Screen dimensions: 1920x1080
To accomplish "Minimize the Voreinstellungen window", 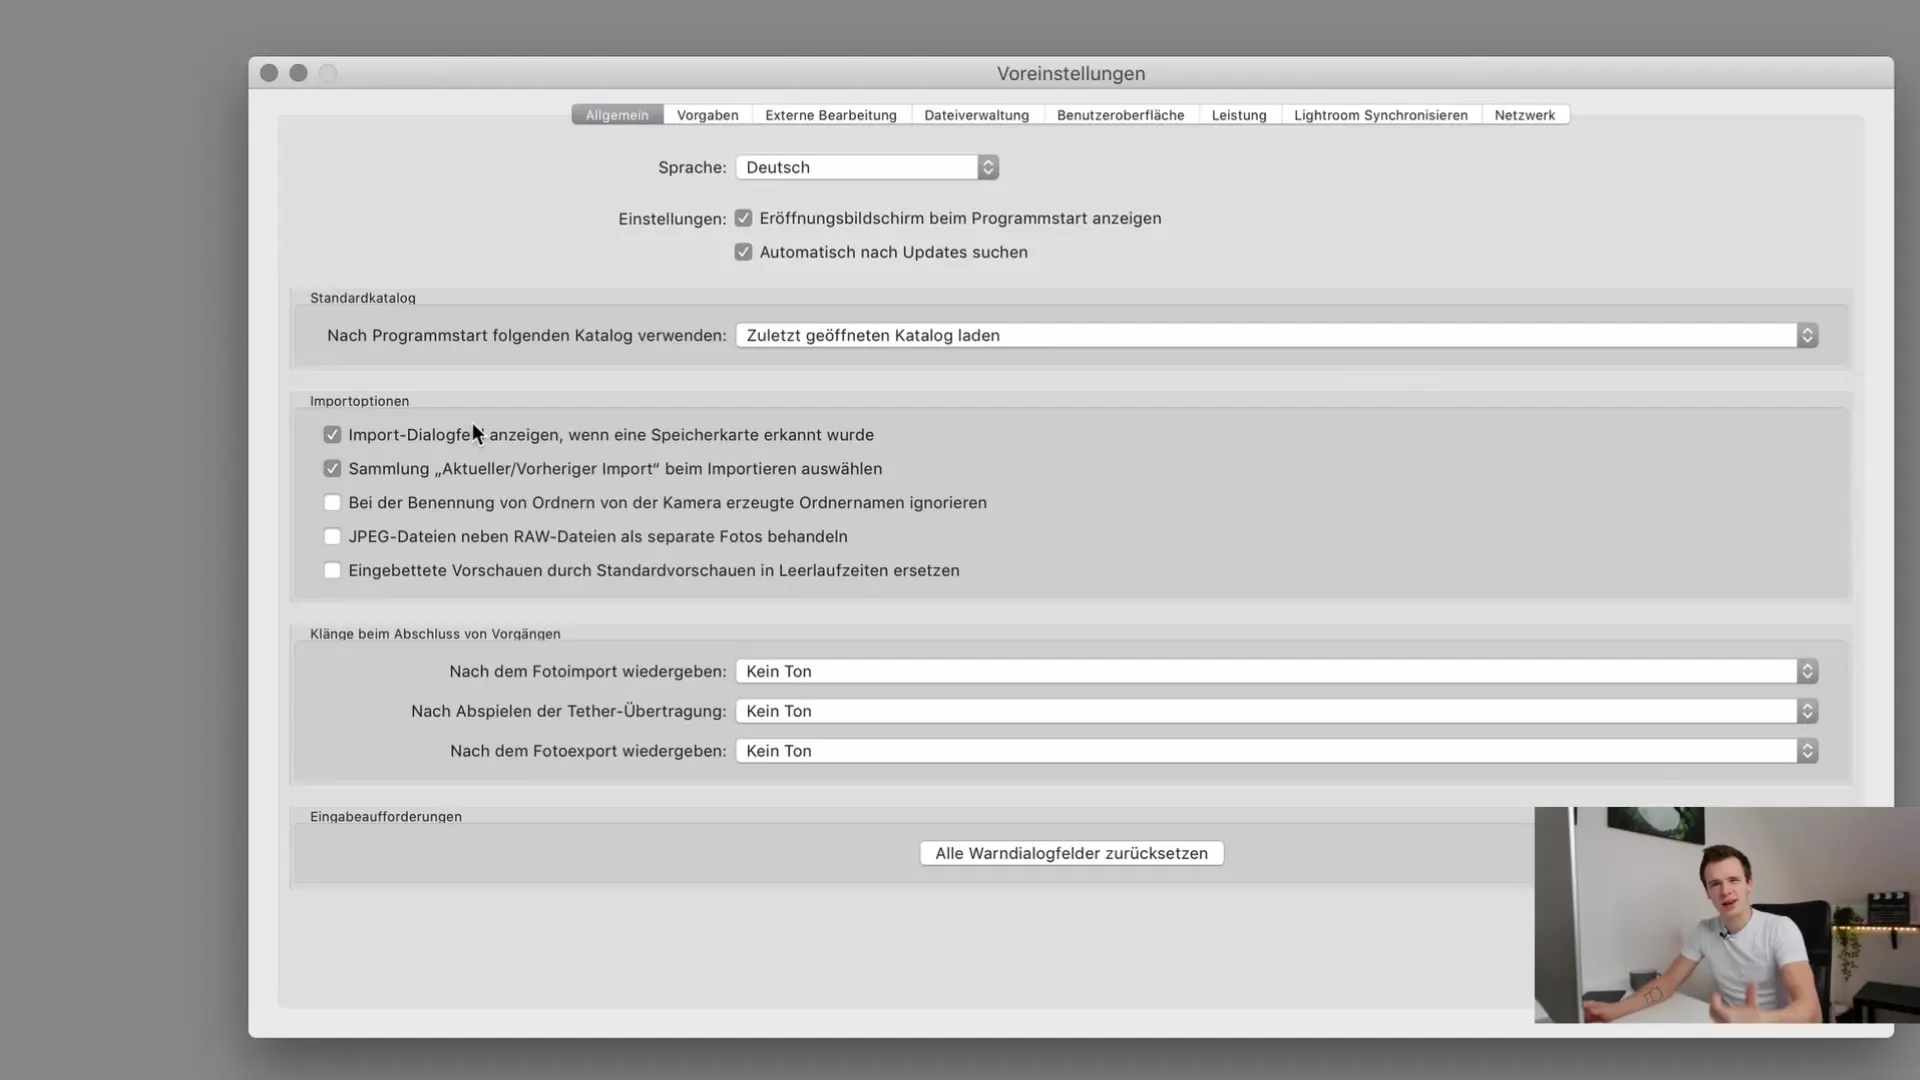I will coord(298,73).
